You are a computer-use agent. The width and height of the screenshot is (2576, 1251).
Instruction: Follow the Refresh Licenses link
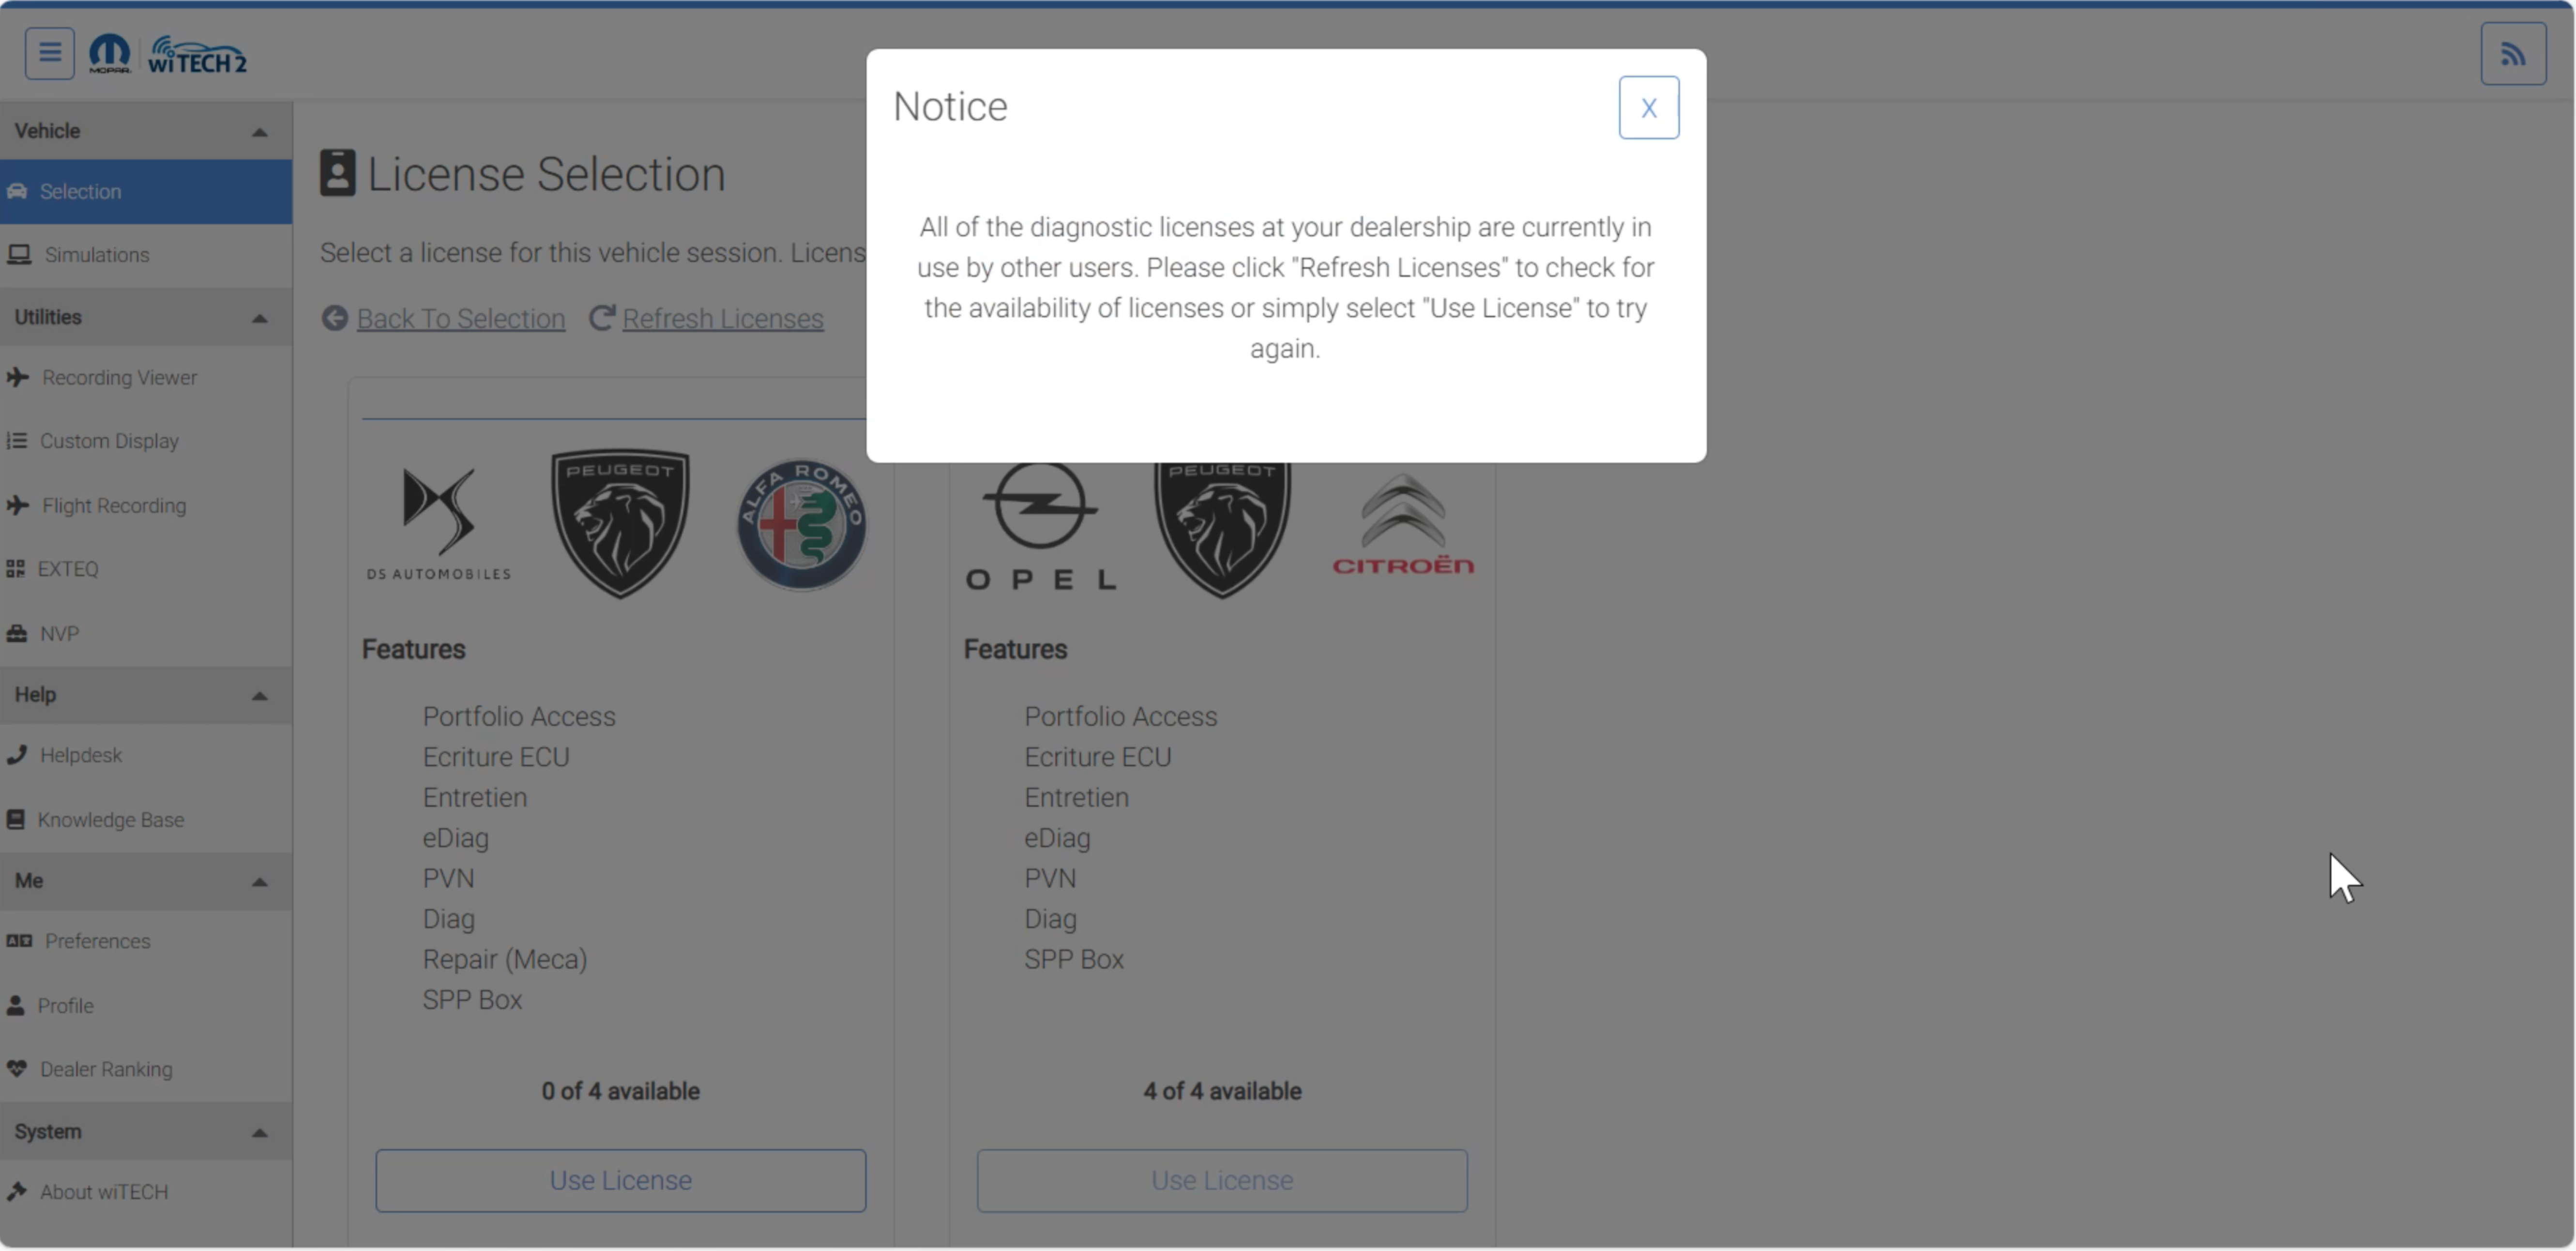[722, 319]
